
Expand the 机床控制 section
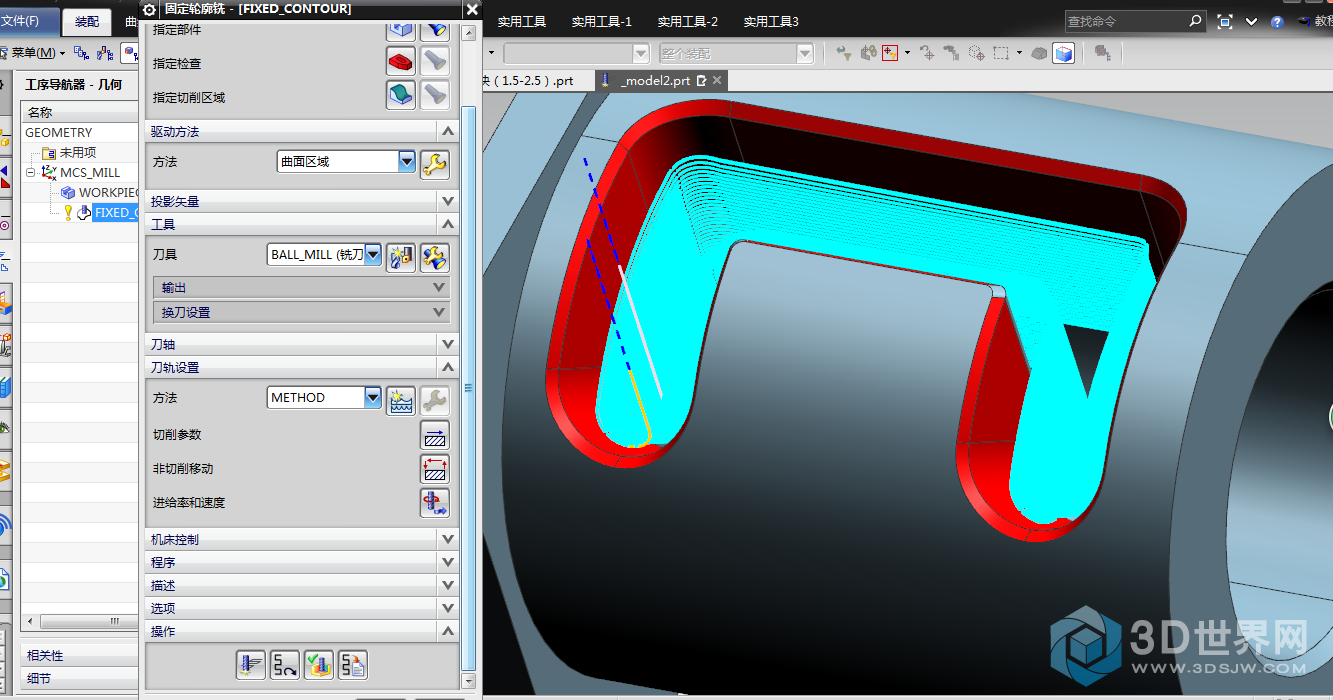[447, 539]
